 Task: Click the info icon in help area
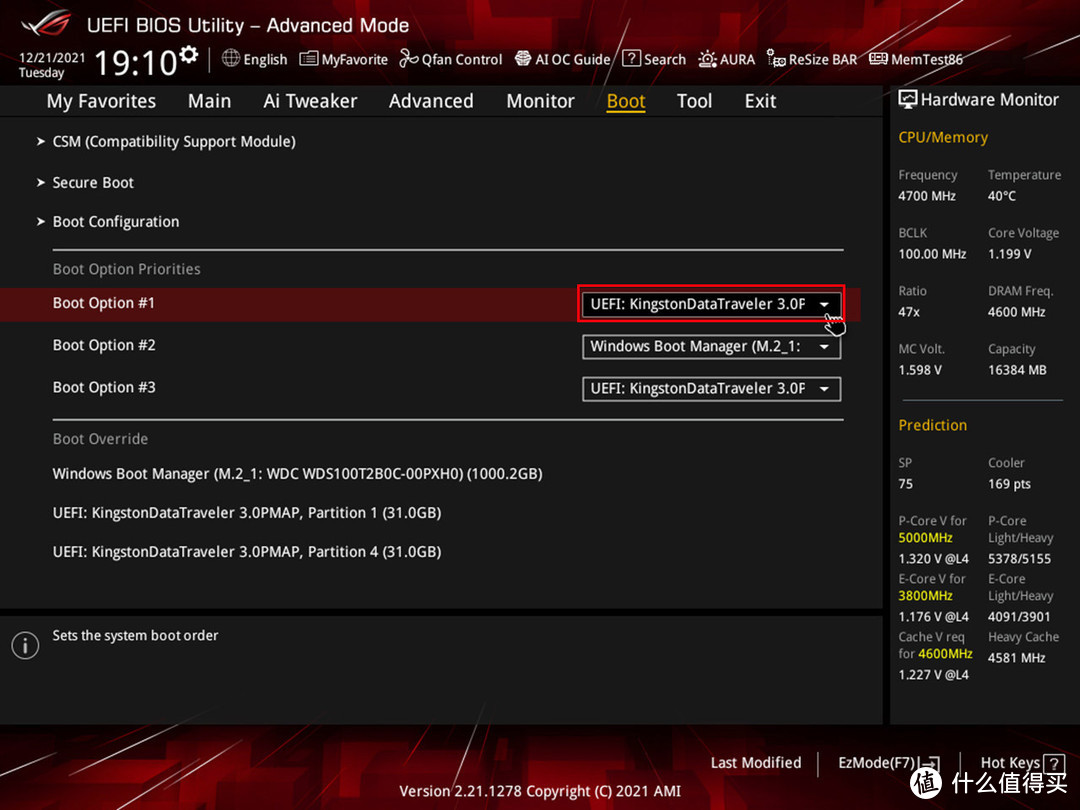(25, 645)
